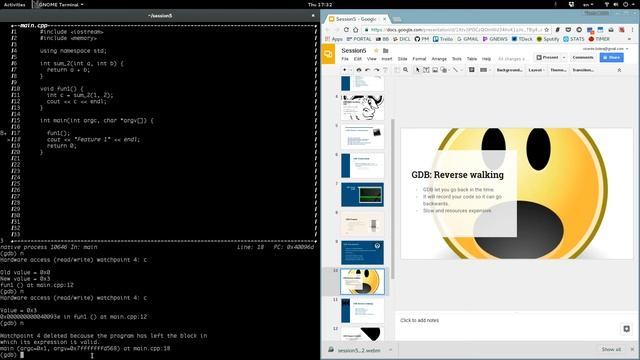The width and height of the screenshot is (640, 360).
Task: Rename the Session5 presentation title
Action: [x=354, y=51]
